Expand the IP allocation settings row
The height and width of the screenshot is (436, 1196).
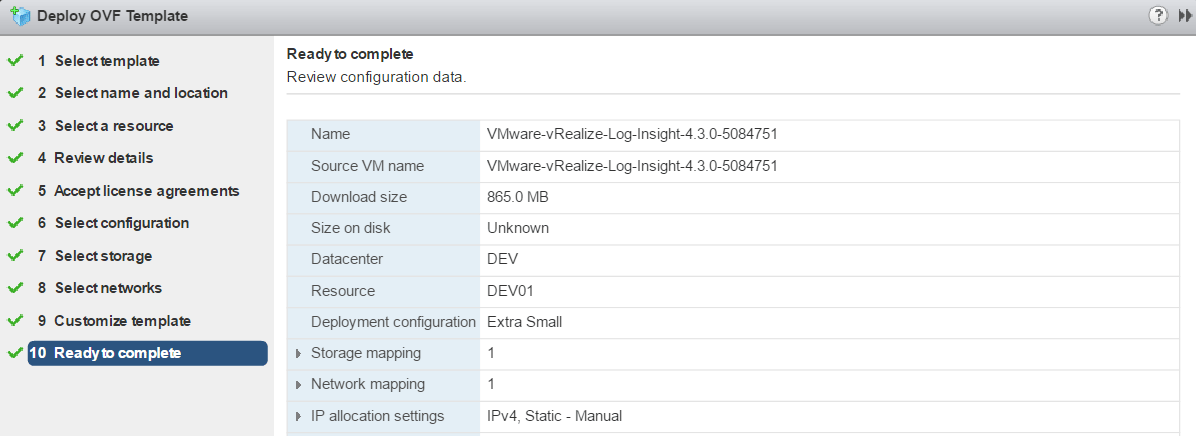(299, 416)
